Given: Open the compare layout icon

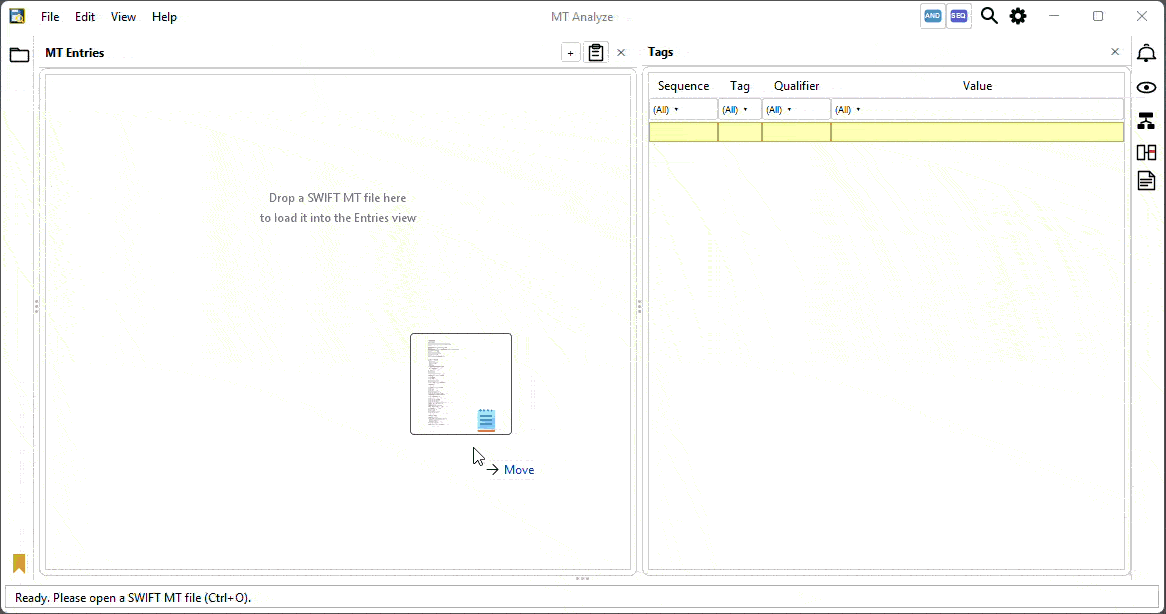Looking at the screenshot, I should click(x=1147, y=152).
